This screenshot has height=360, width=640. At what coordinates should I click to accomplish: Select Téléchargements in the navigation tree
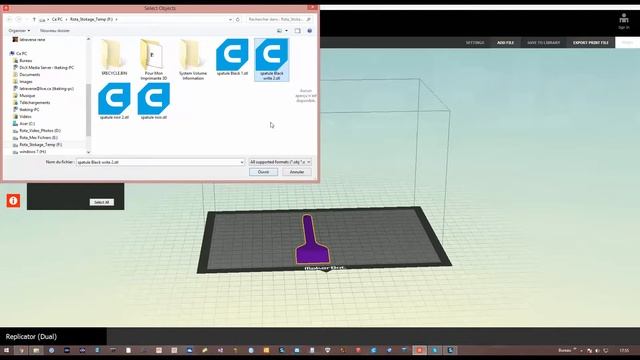coord(34,102)
